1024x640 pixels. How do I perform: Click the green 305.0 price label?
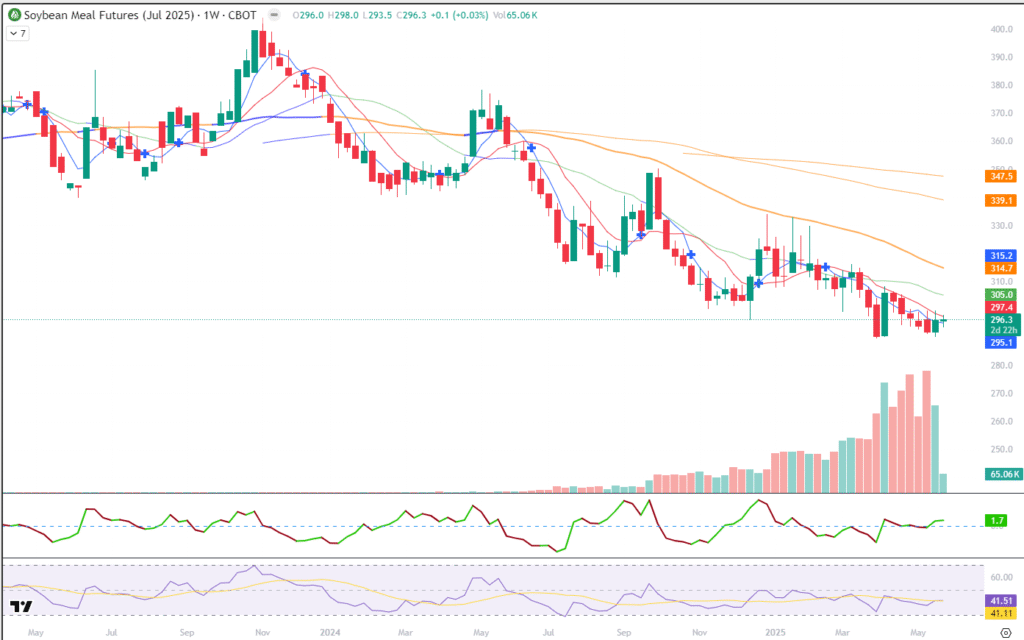pyautogui.click(x=1000, y=295)
